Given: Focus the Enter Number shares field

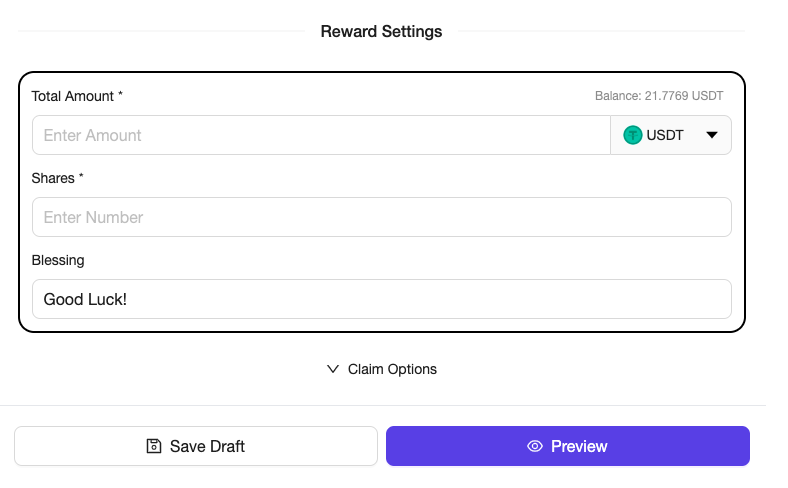Looking at the screenshot, I should pos(381,217).
